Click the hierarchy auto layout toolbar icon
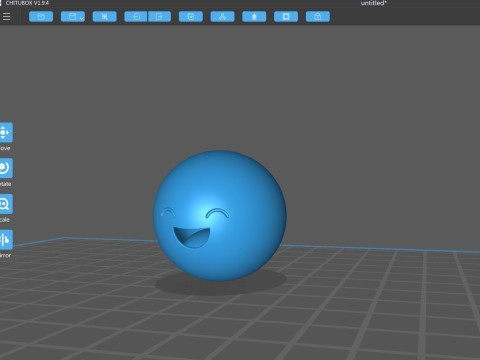Viewport: 480px width, 360px height. [x=222, y=17]
